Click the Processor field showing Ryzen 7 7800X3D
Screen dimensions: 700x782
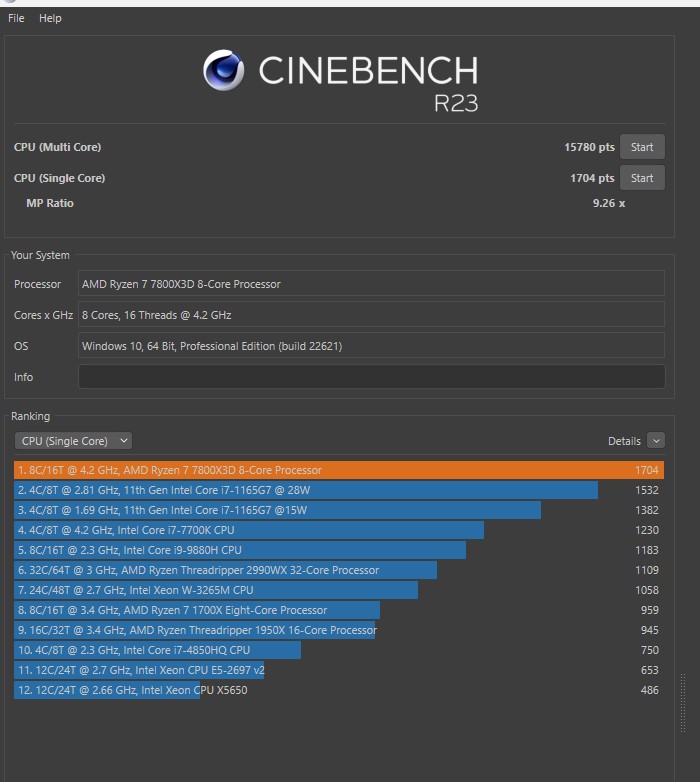click(371, 284)
